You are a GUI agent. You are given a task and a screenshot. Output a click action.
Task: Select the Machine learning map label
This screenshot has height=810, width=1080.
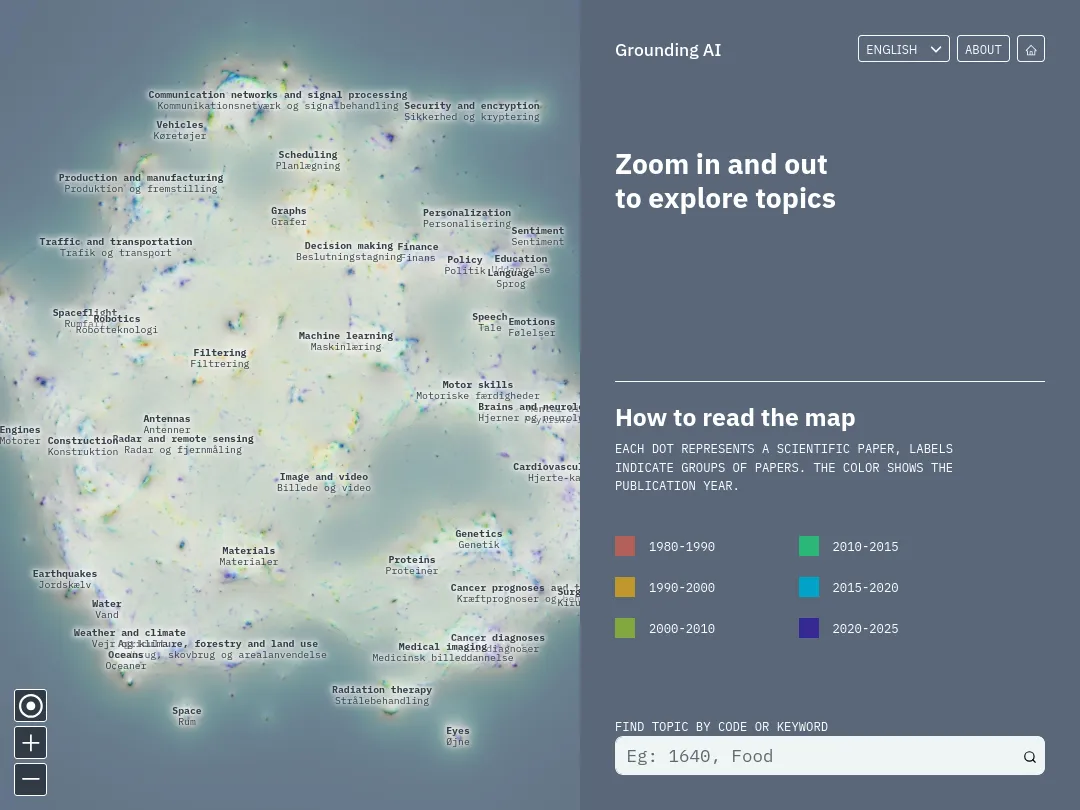point(346,336)
